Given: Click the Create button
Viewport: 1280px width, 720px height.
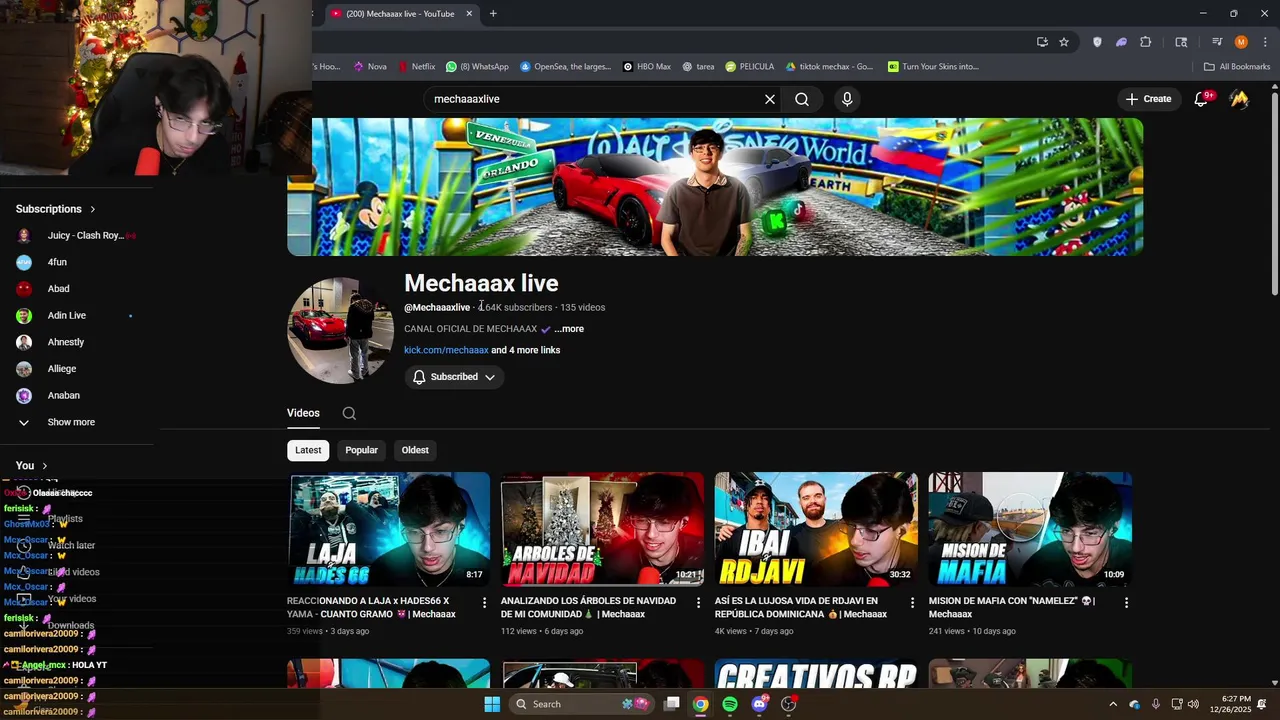Looking at the screenshot, I should coord(1148,99).
